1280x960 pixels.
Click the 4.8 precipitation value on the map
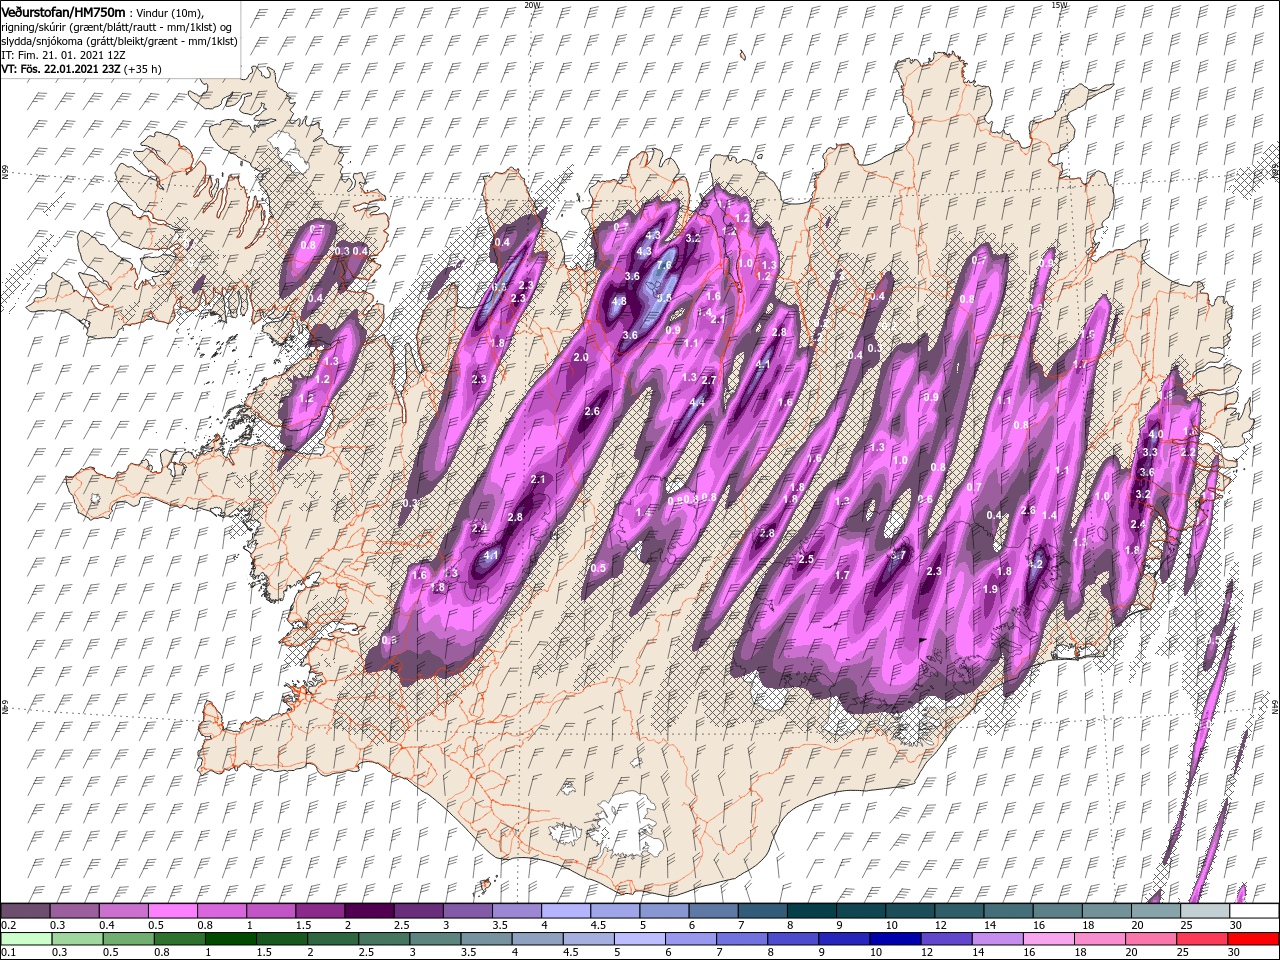pyautogui.click(x=619, y=301)
